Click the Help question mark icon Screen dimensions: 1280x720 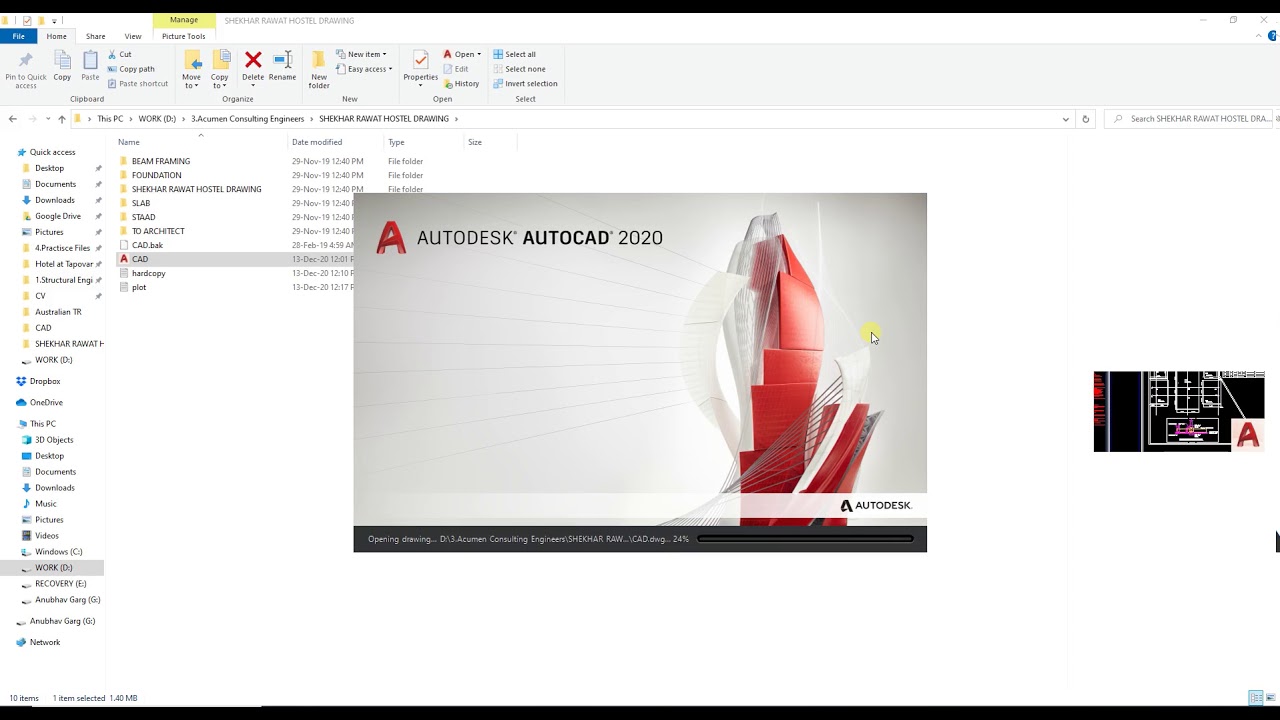[x=1272, y=36]
